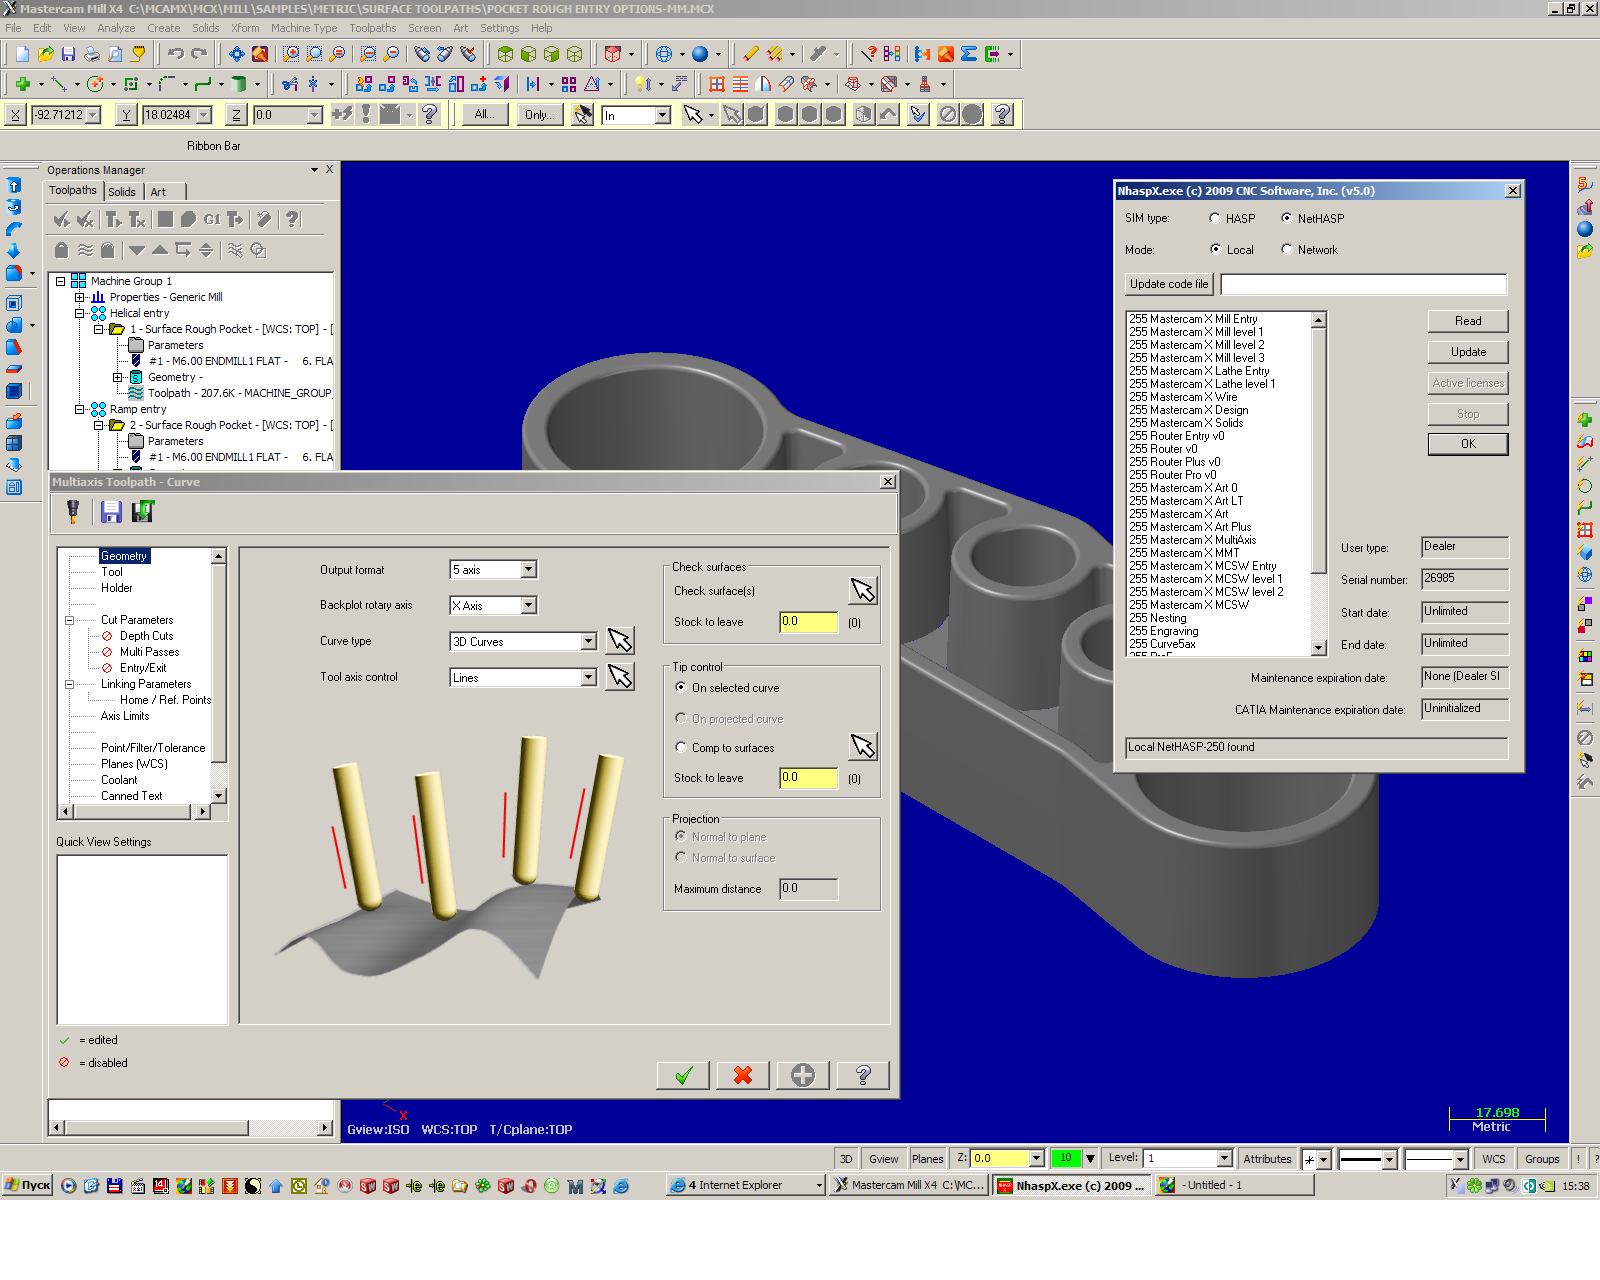Click the Update code file path field
1600x1280 pixels.
coord(1363,284)
